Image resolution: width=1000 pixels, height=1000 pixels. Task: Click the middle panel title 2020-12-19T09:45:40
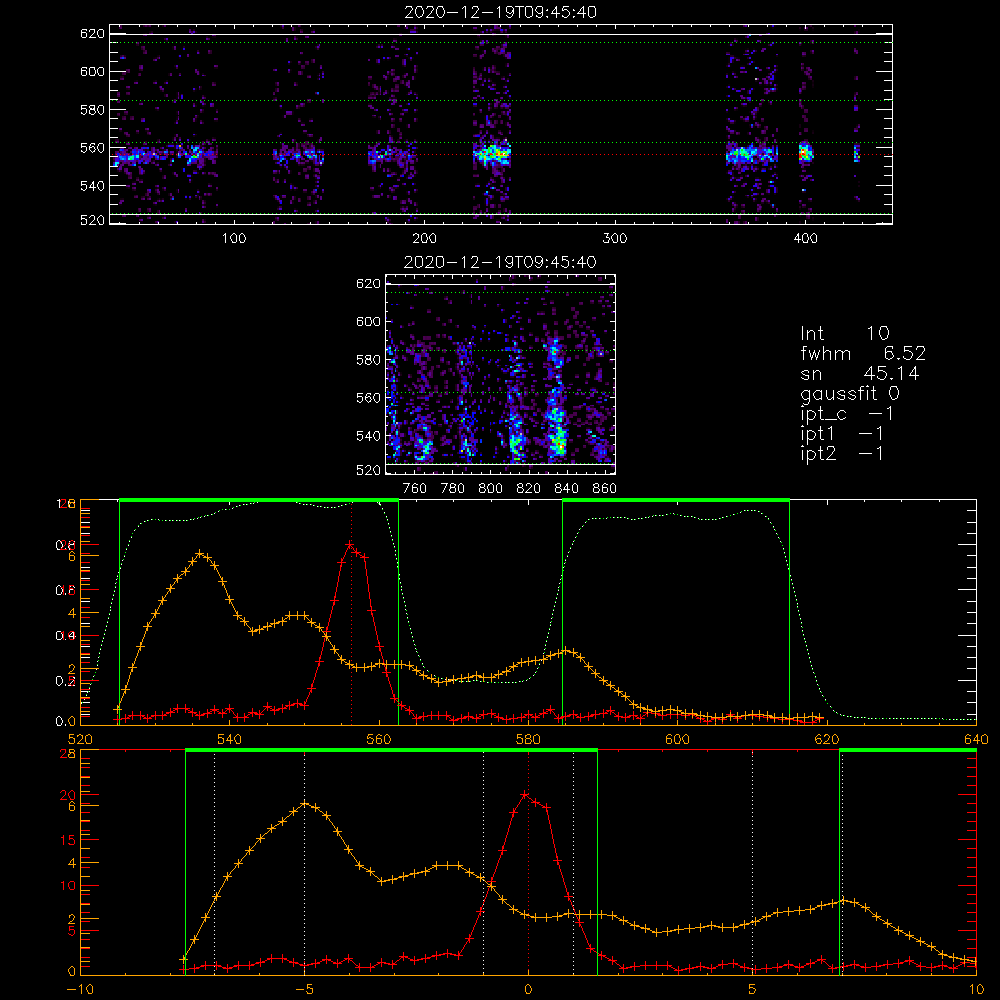(501, 262)
